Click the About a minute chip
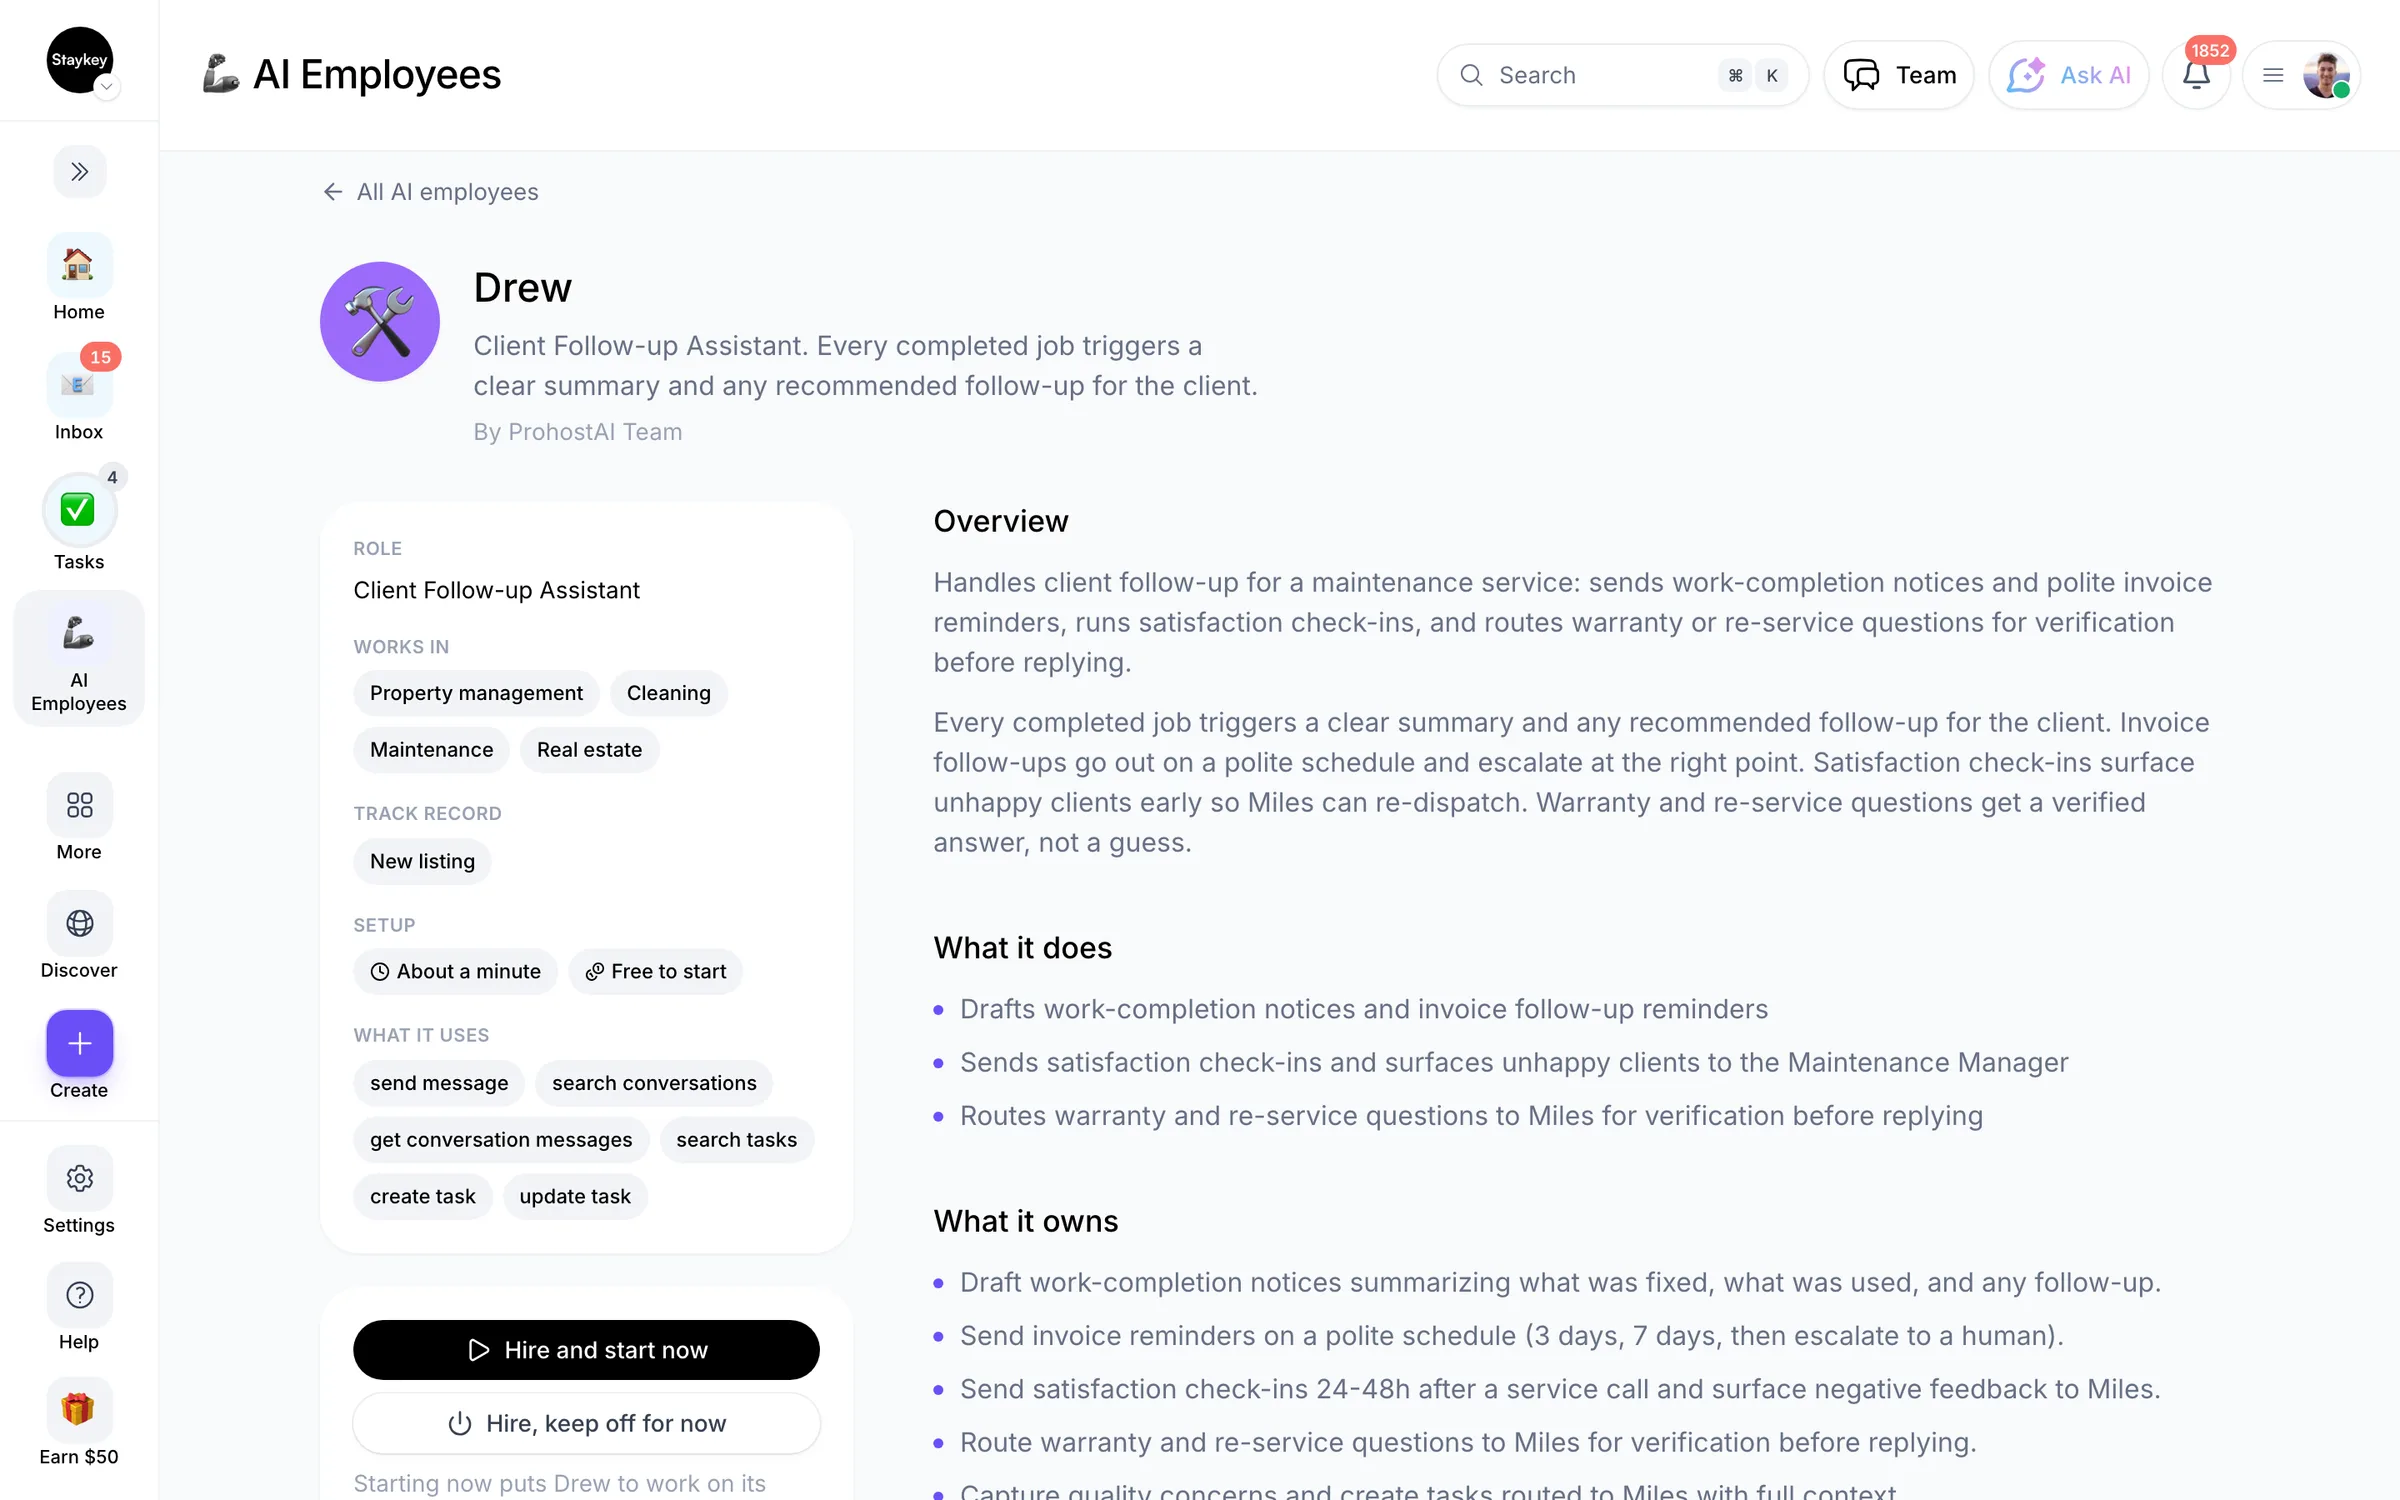Viewport: 2400px width, 1500px height. pyautogui.click(x=455, y=971)
